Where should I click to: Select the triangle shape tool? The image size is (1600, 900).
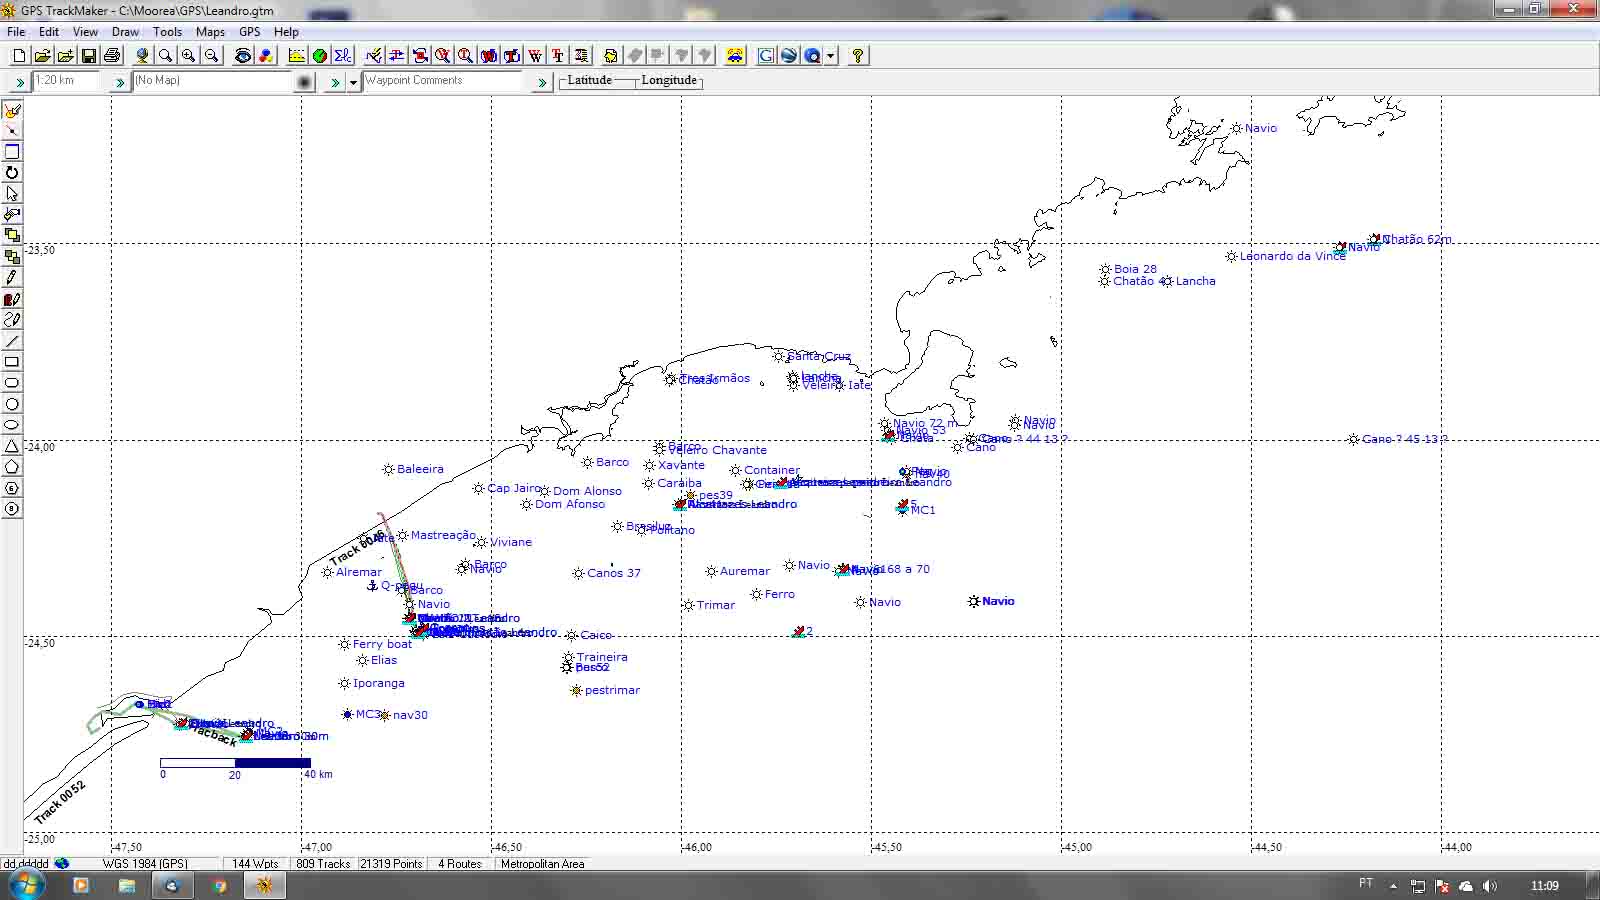12,446
